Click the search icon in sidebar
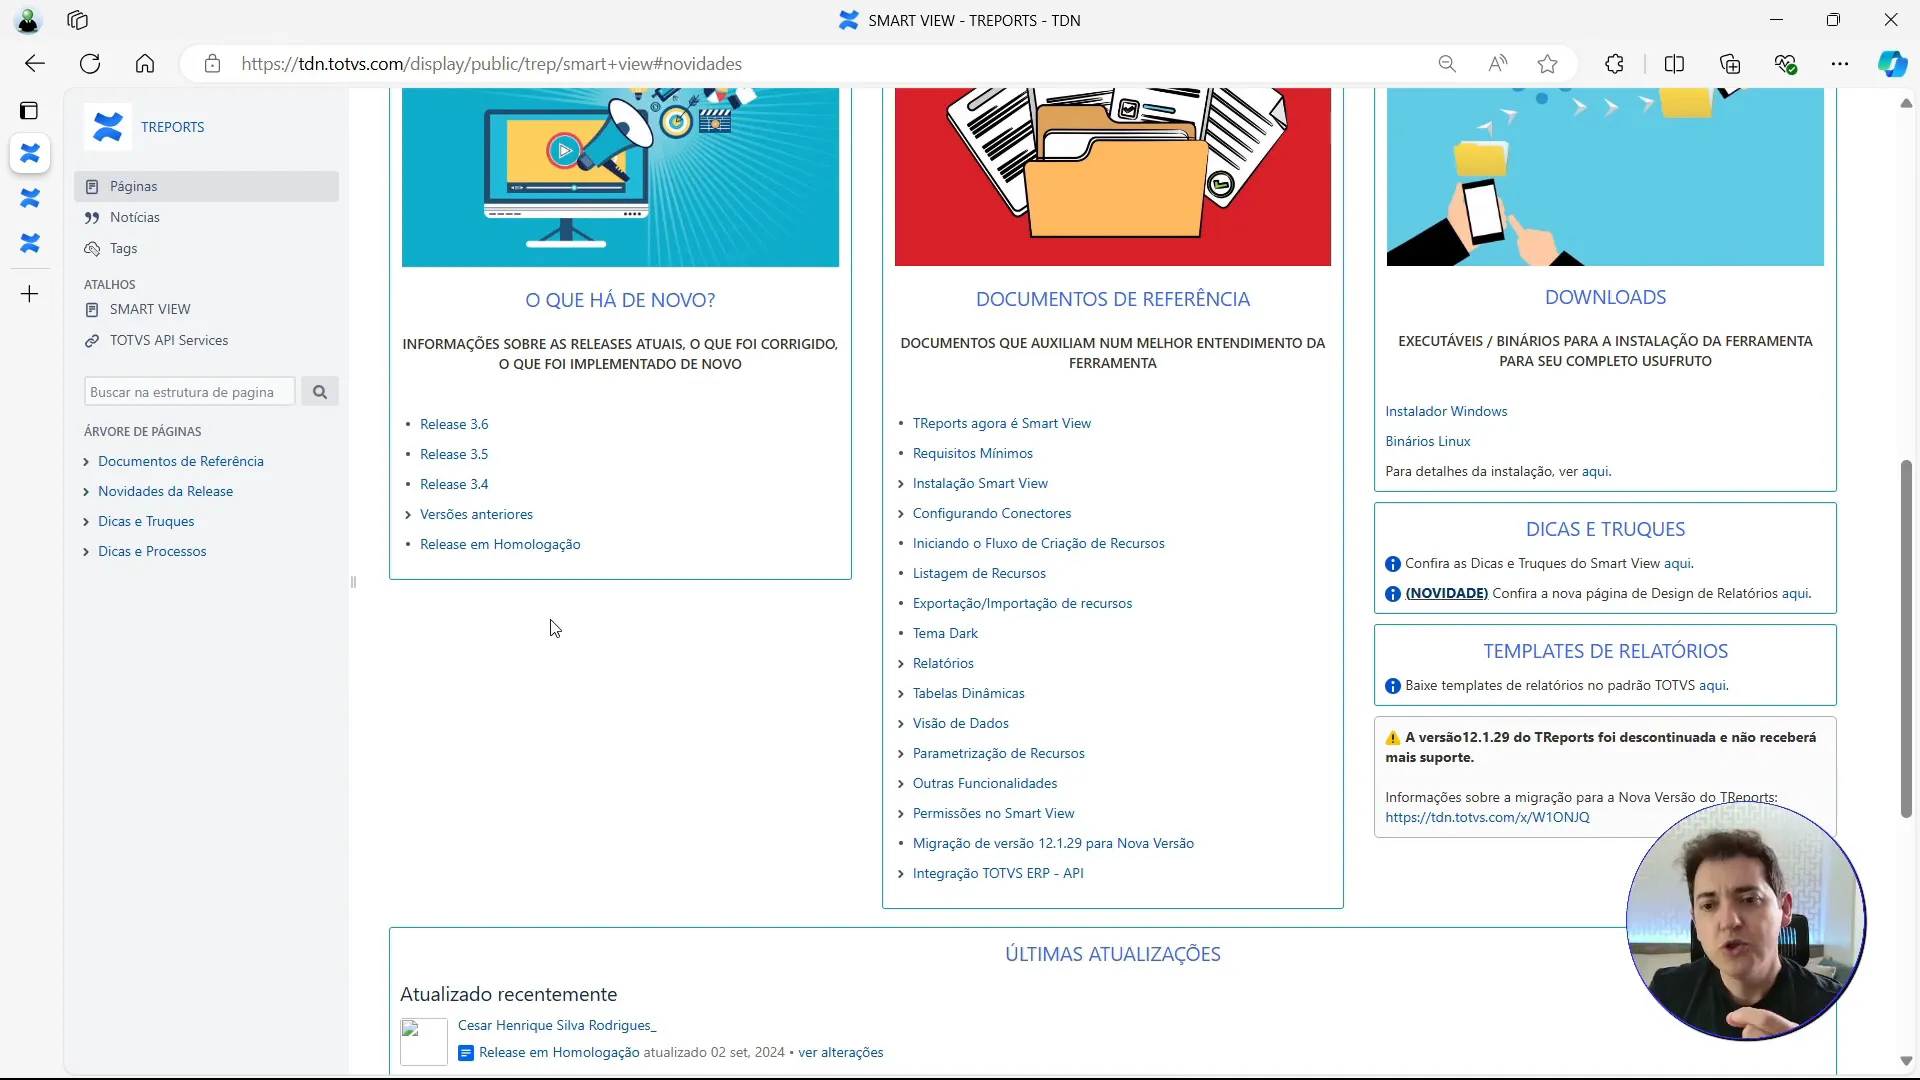 pyautogui.click(x=320, y=392)
